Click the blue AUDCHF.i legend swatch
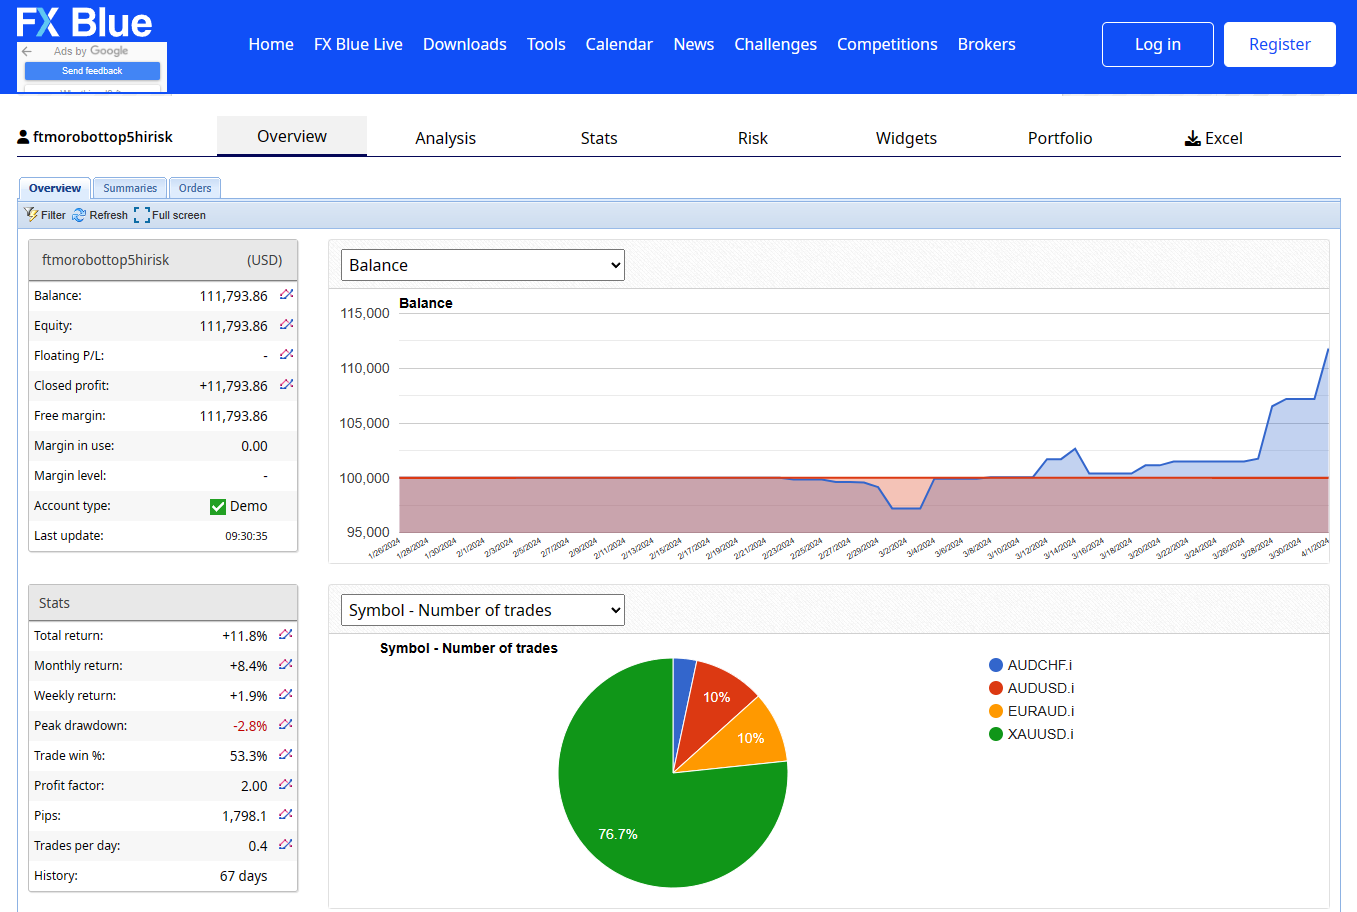 tap(996, 665)
